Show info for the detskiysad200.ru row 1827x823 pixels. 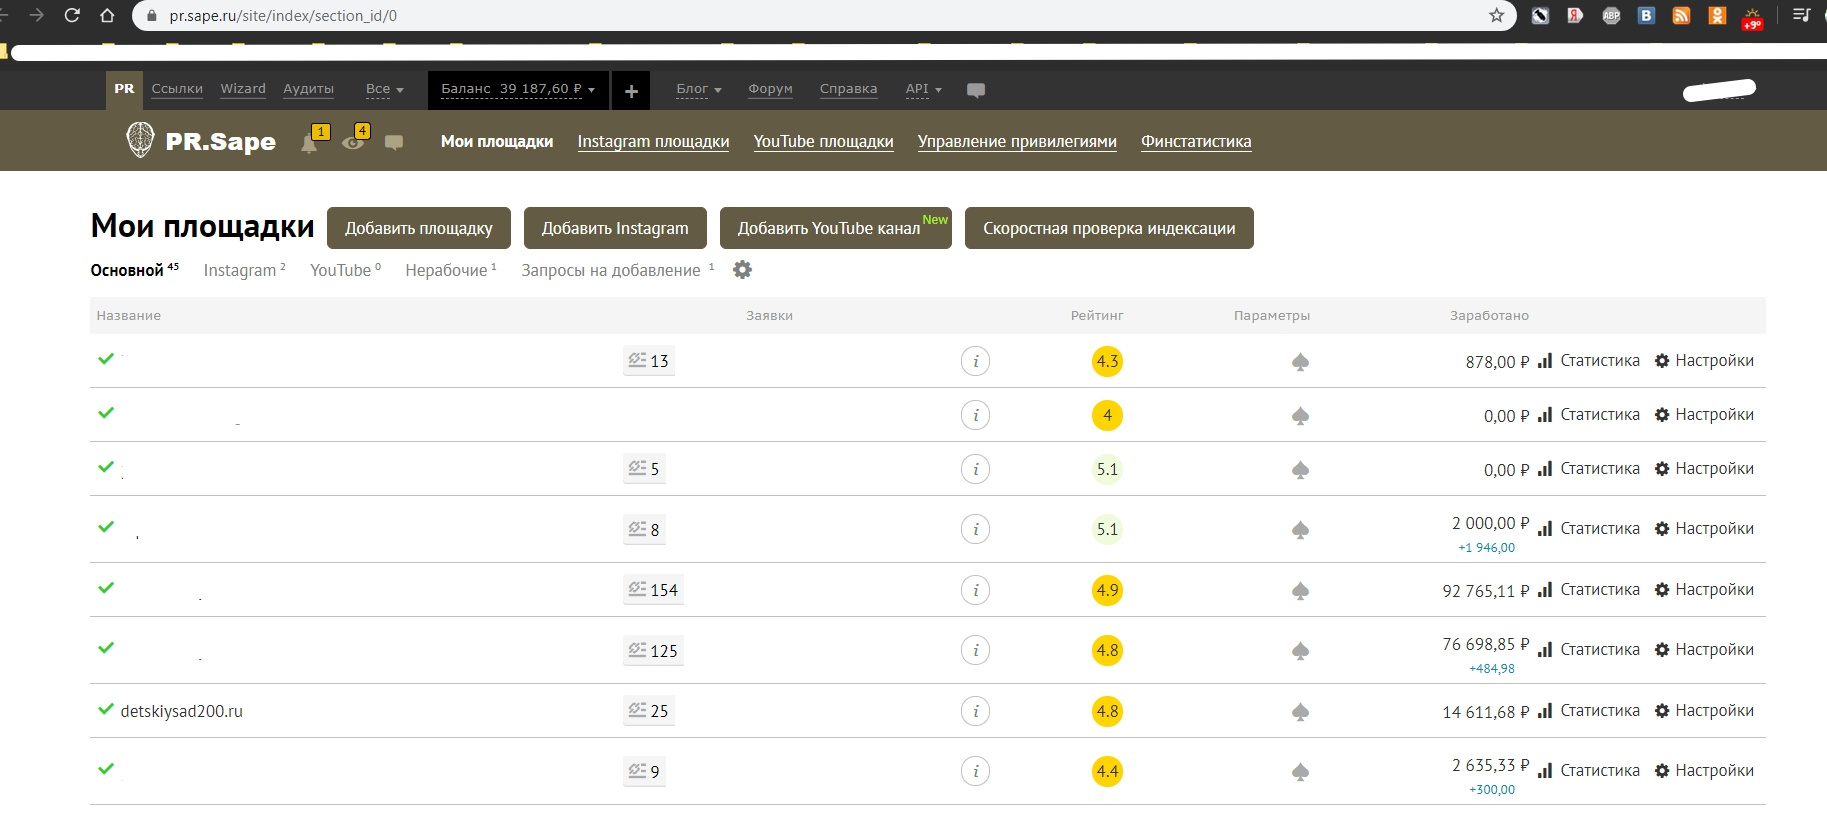[x=975, y=711]
